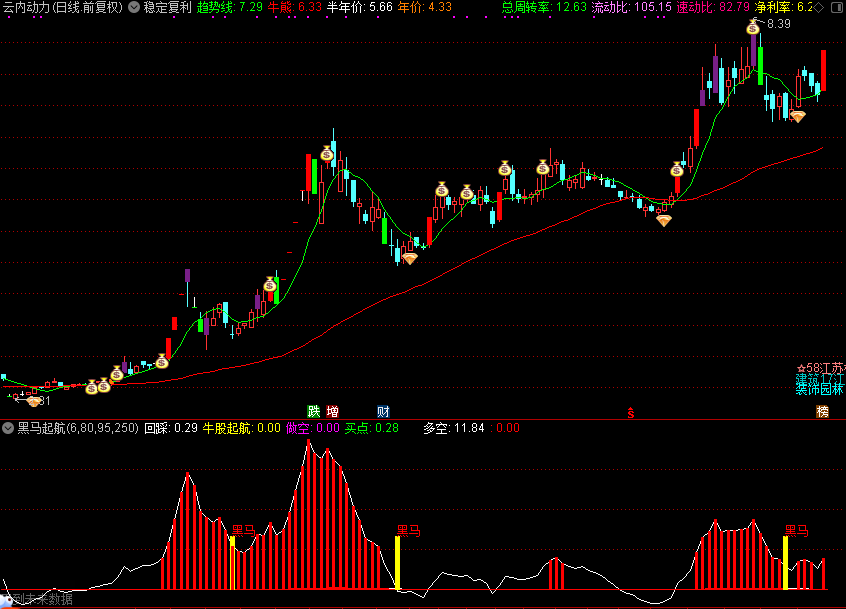
Task: Click the 做空: 0.00 value
Action: pos(313,428)
